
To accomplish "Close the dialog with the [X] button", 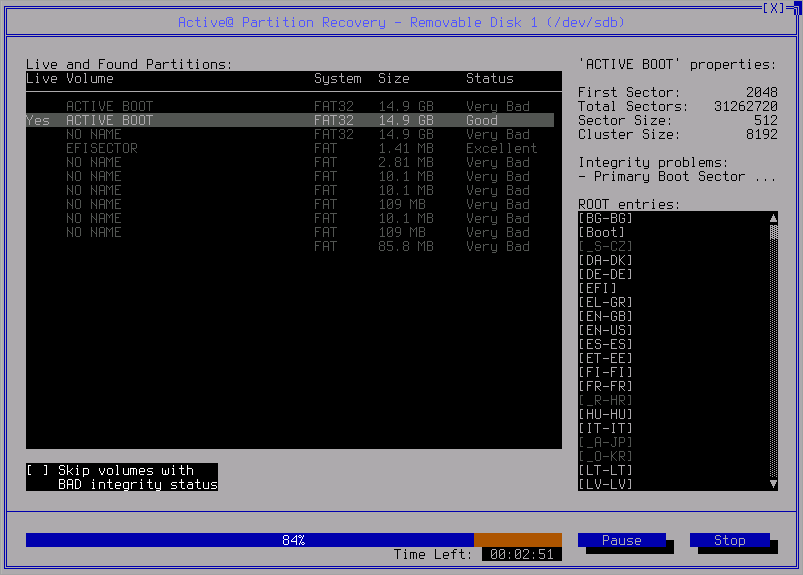I will [773, 8].
